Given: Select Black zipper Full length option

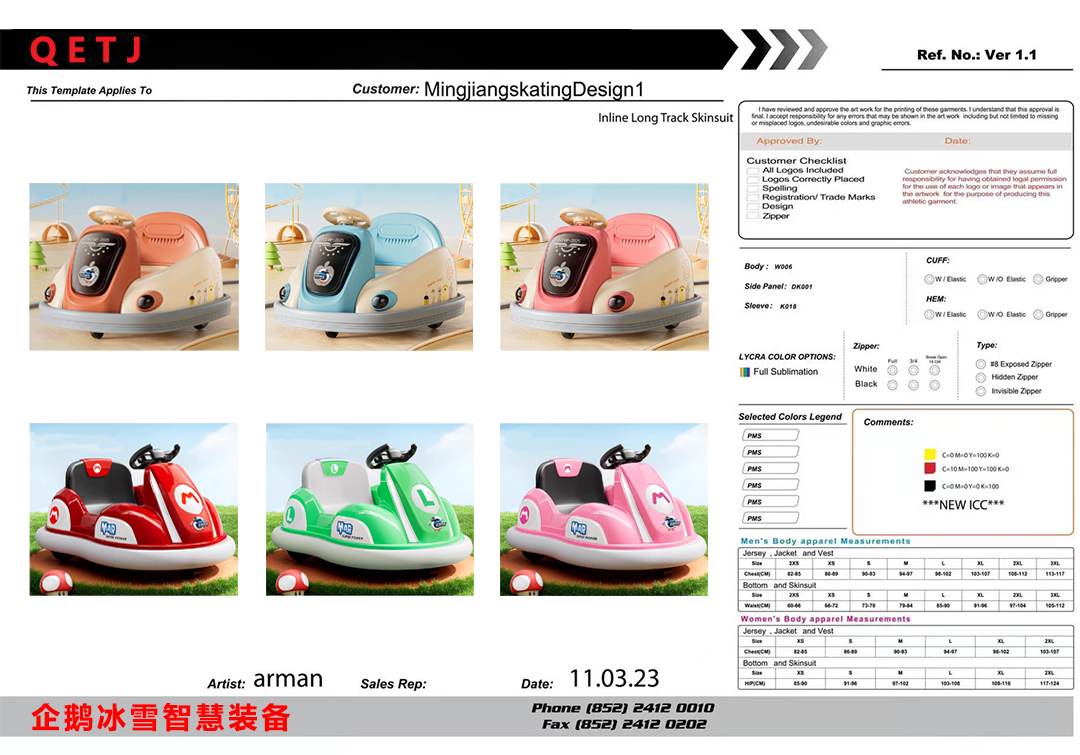Looking at the screenshot, I should coord(893,385).
